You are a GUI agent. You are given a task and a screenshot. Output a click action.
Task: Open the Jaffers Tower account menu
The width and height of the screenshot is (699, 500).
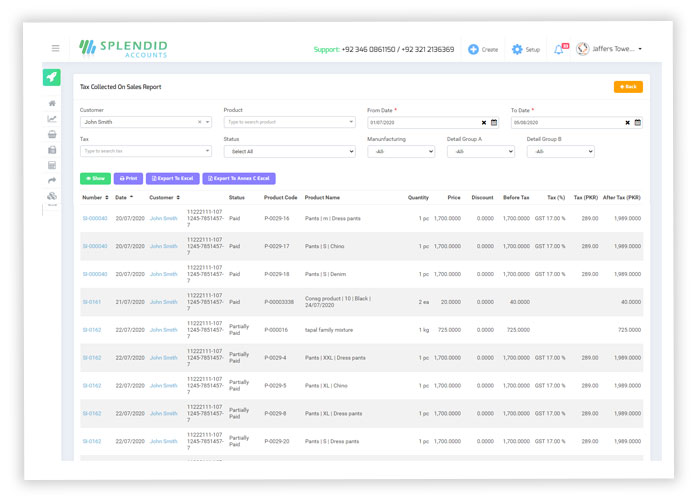tap(610, 49)
